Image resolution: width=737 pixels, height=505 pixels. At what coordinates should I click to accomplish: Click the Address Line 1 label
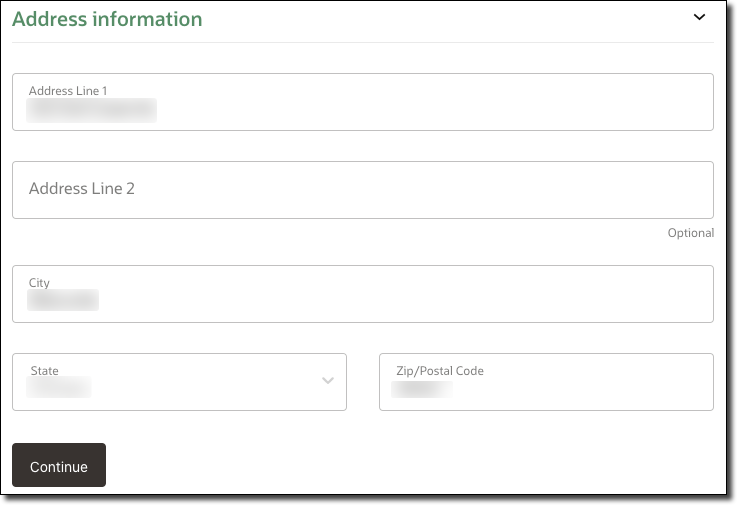tap(68, 91)
